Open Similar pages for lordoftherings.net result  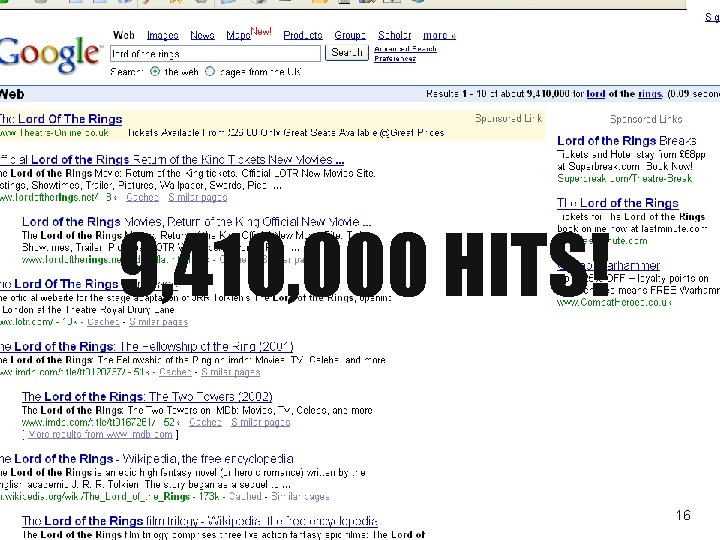point(197,197)
